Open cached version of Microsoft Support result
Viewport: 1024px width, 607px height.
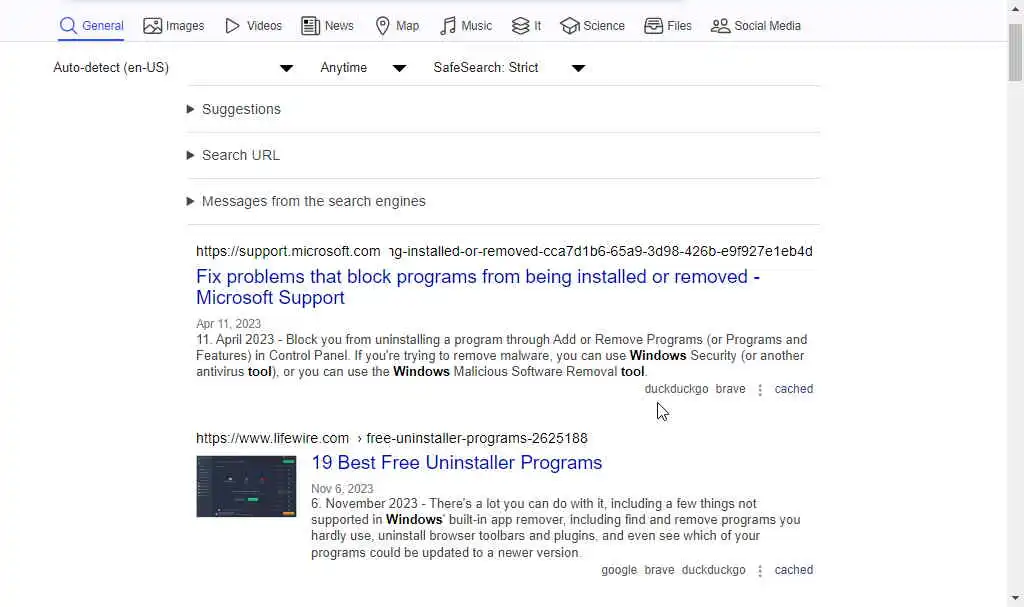[793, 389]
